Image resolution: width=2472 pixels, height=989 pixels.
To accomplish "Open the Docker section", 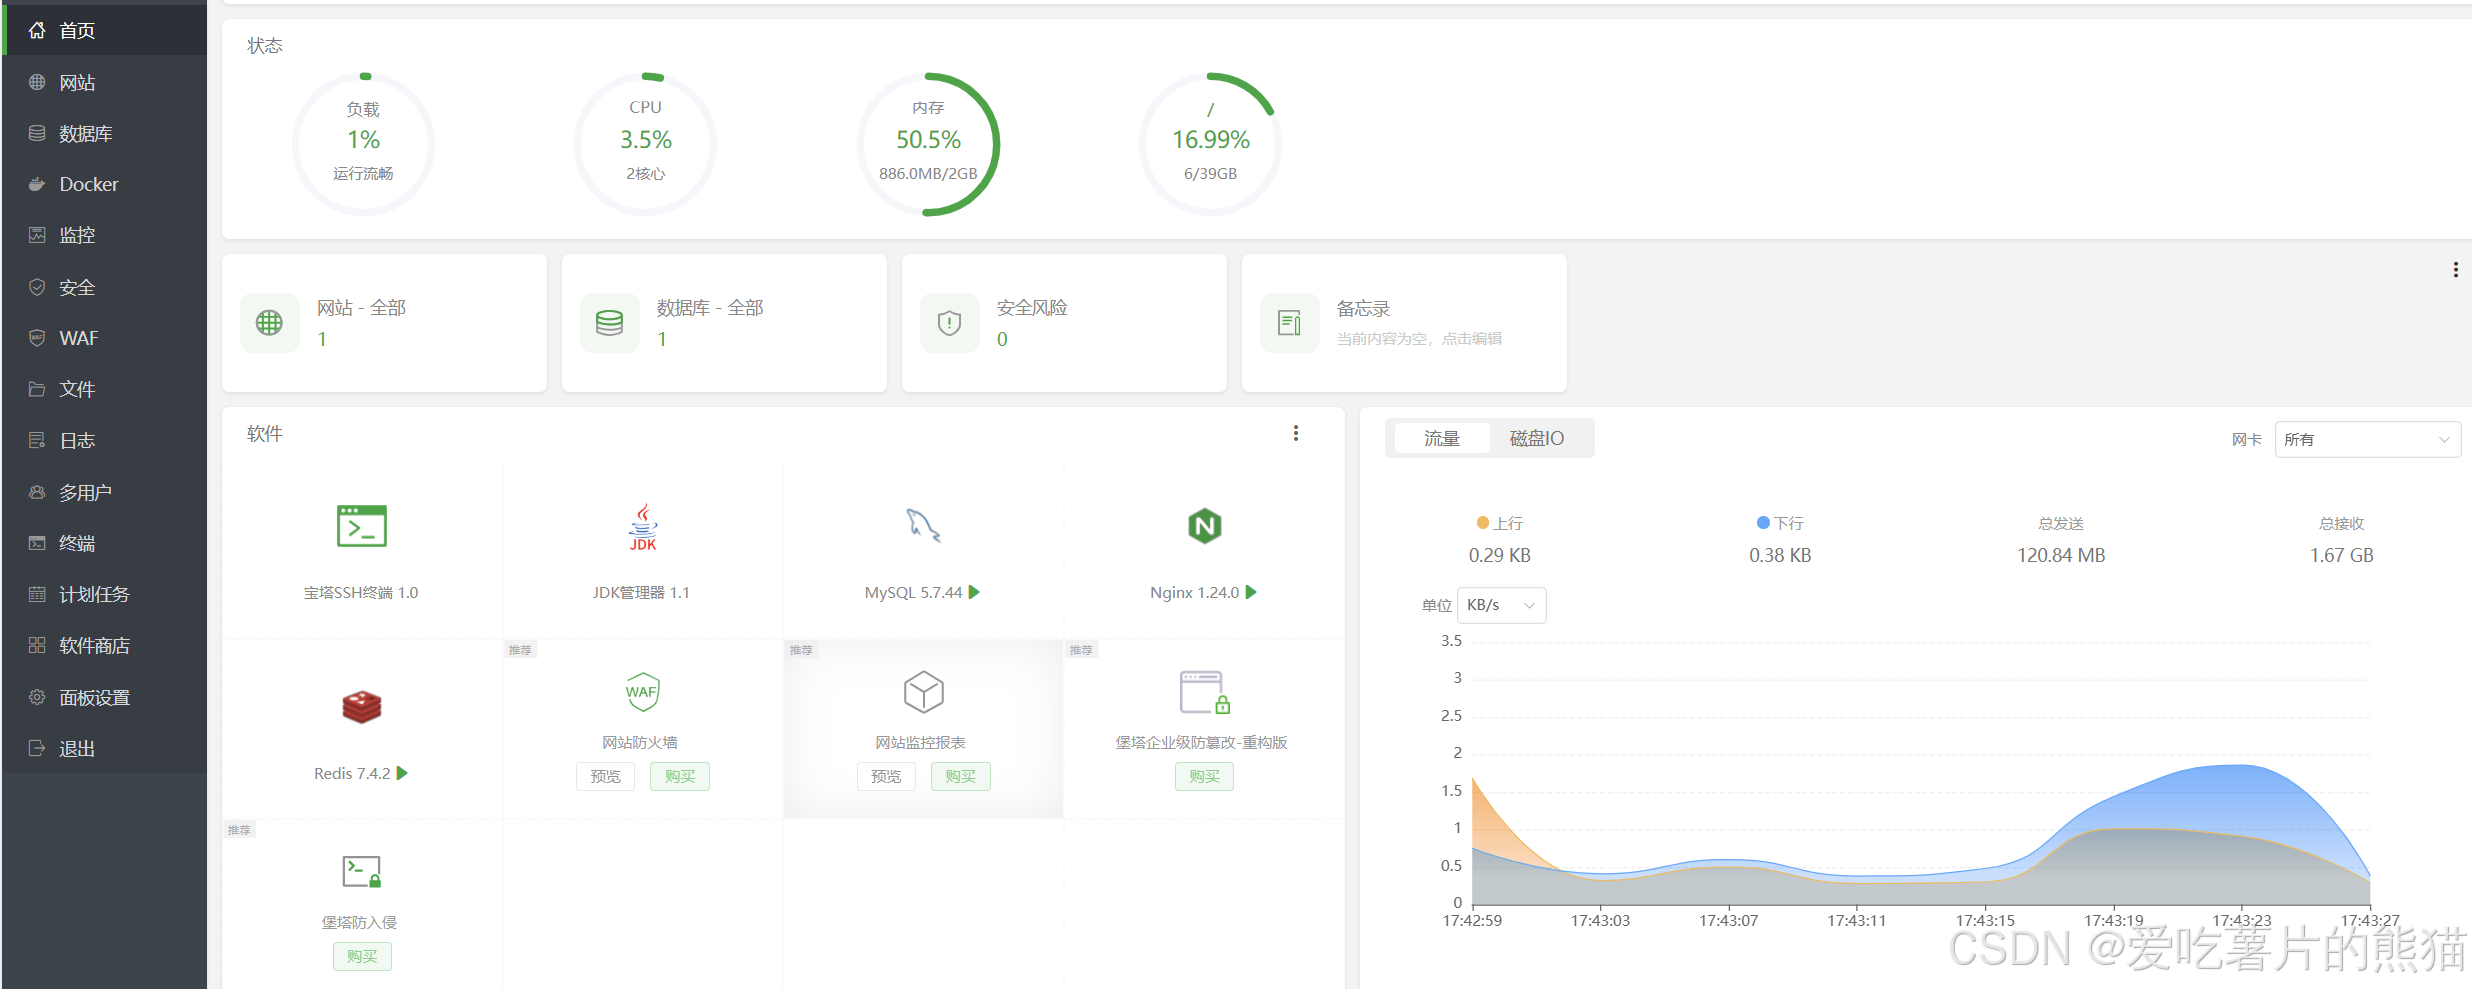I will click(x=89, y=184).
